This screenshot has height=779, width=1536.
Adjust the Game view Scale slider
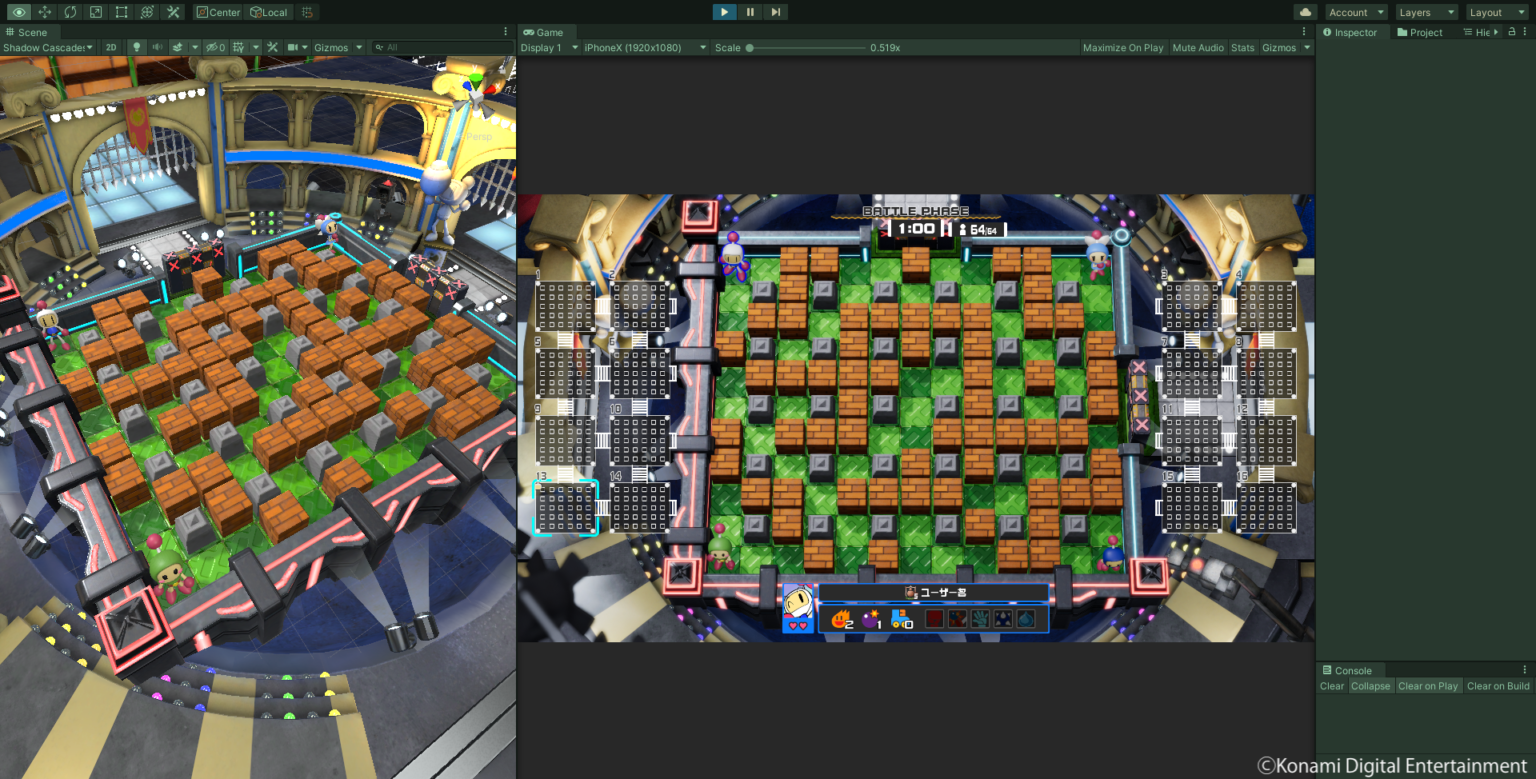point(750,47)
